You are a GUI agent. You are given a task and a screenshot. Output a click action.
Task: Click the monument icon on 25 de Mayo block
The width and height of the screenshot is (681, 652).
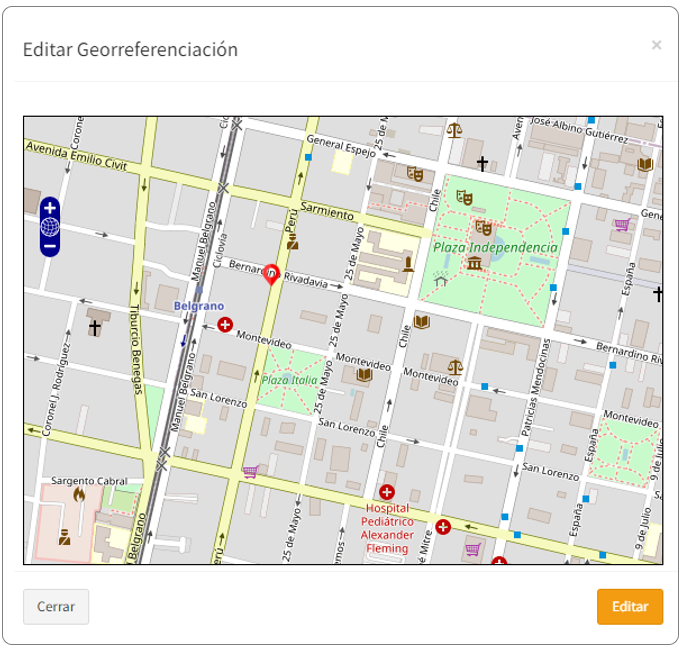408,264
